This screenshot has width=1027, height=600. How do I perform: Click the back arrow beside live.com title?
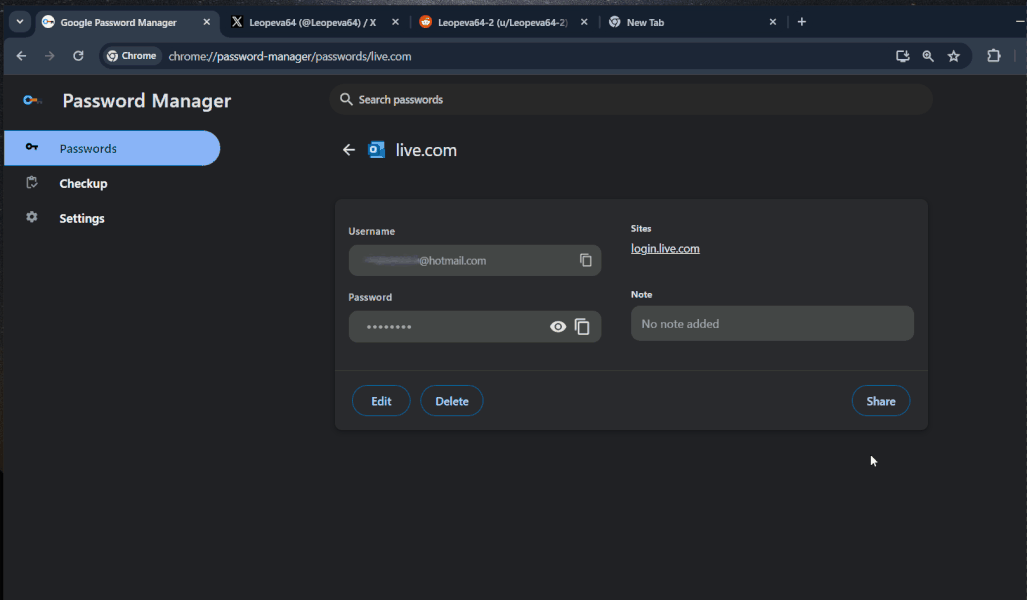(348, 149)
